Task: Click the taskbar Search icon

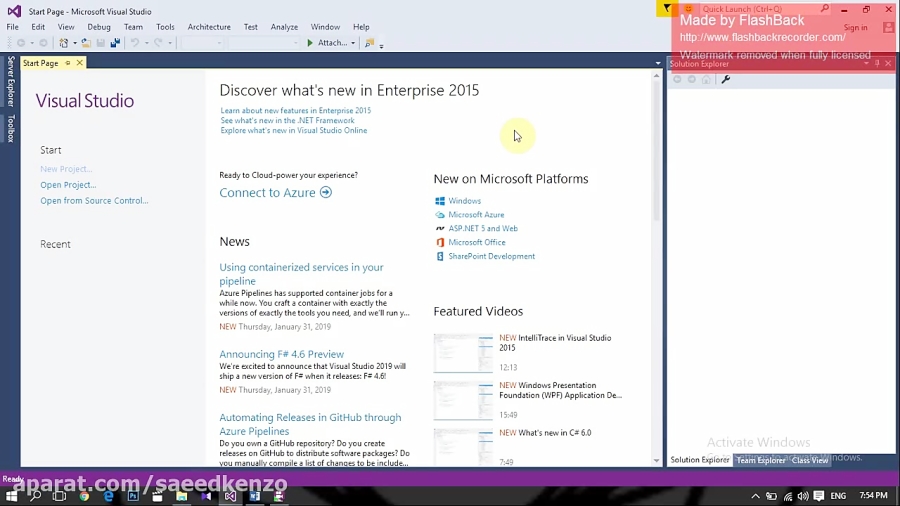Action: (x=36, y=496)
